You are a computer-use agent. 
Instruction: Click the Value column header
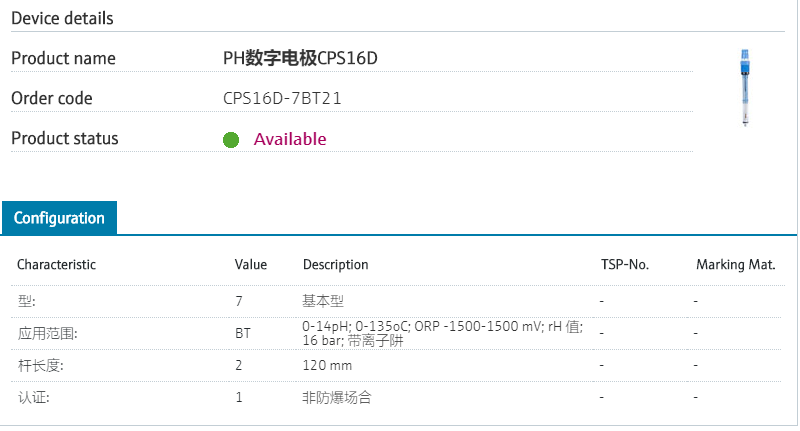(x=251, y=265)
